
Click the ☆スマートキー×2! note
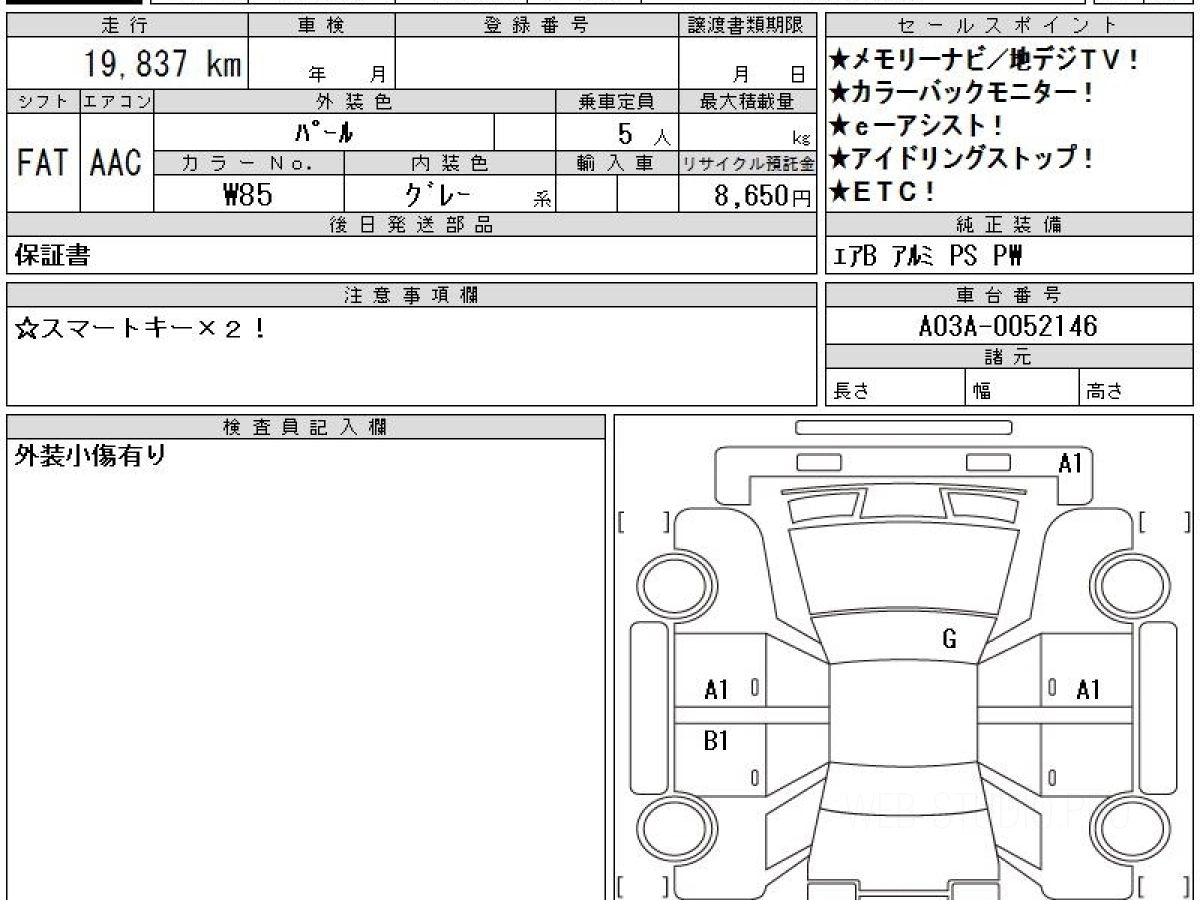point(141,327)
